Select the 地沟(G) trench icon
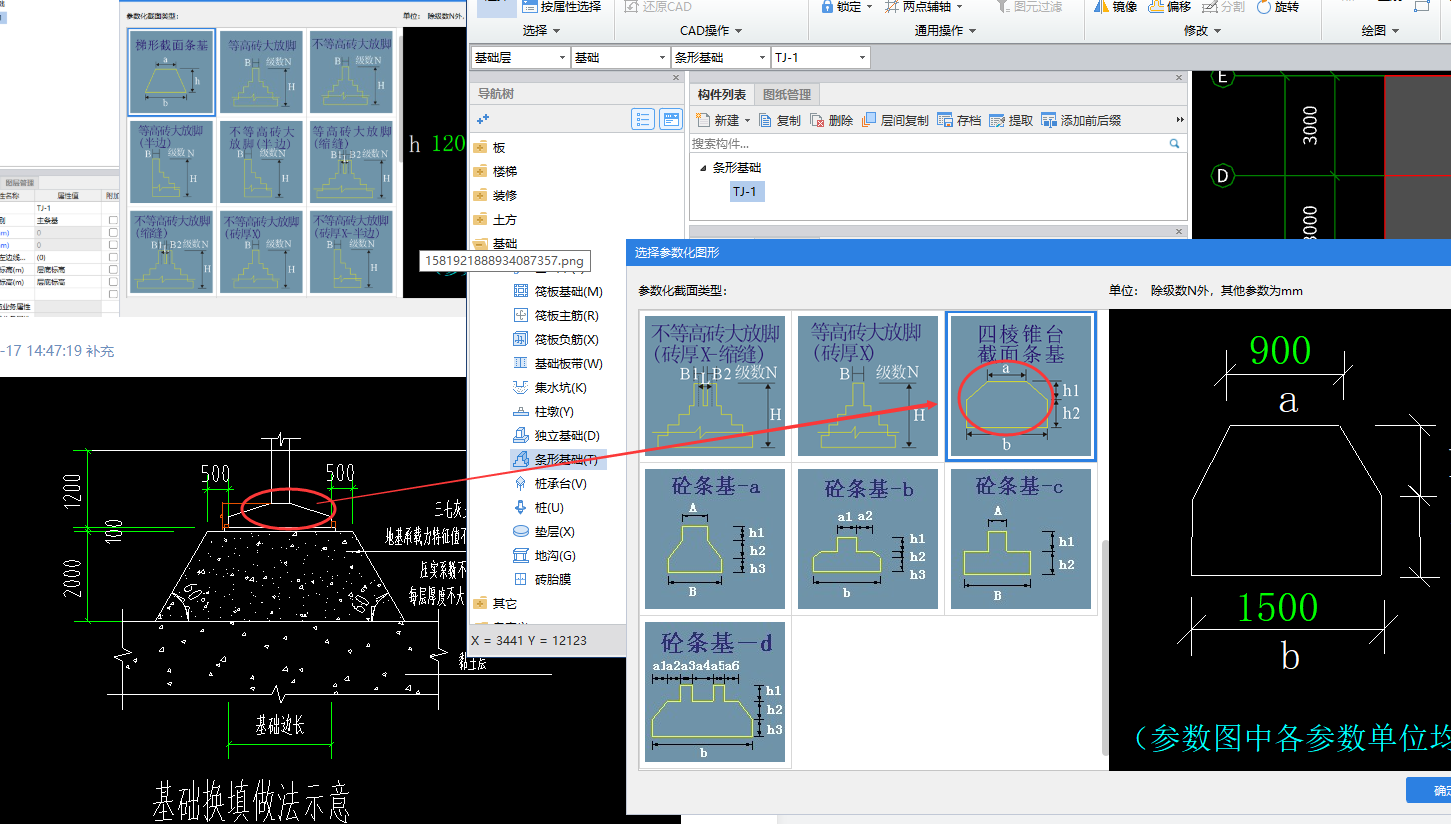This screenshot has width=1451, height=824. pyautogui.click(x=520, y=555)
